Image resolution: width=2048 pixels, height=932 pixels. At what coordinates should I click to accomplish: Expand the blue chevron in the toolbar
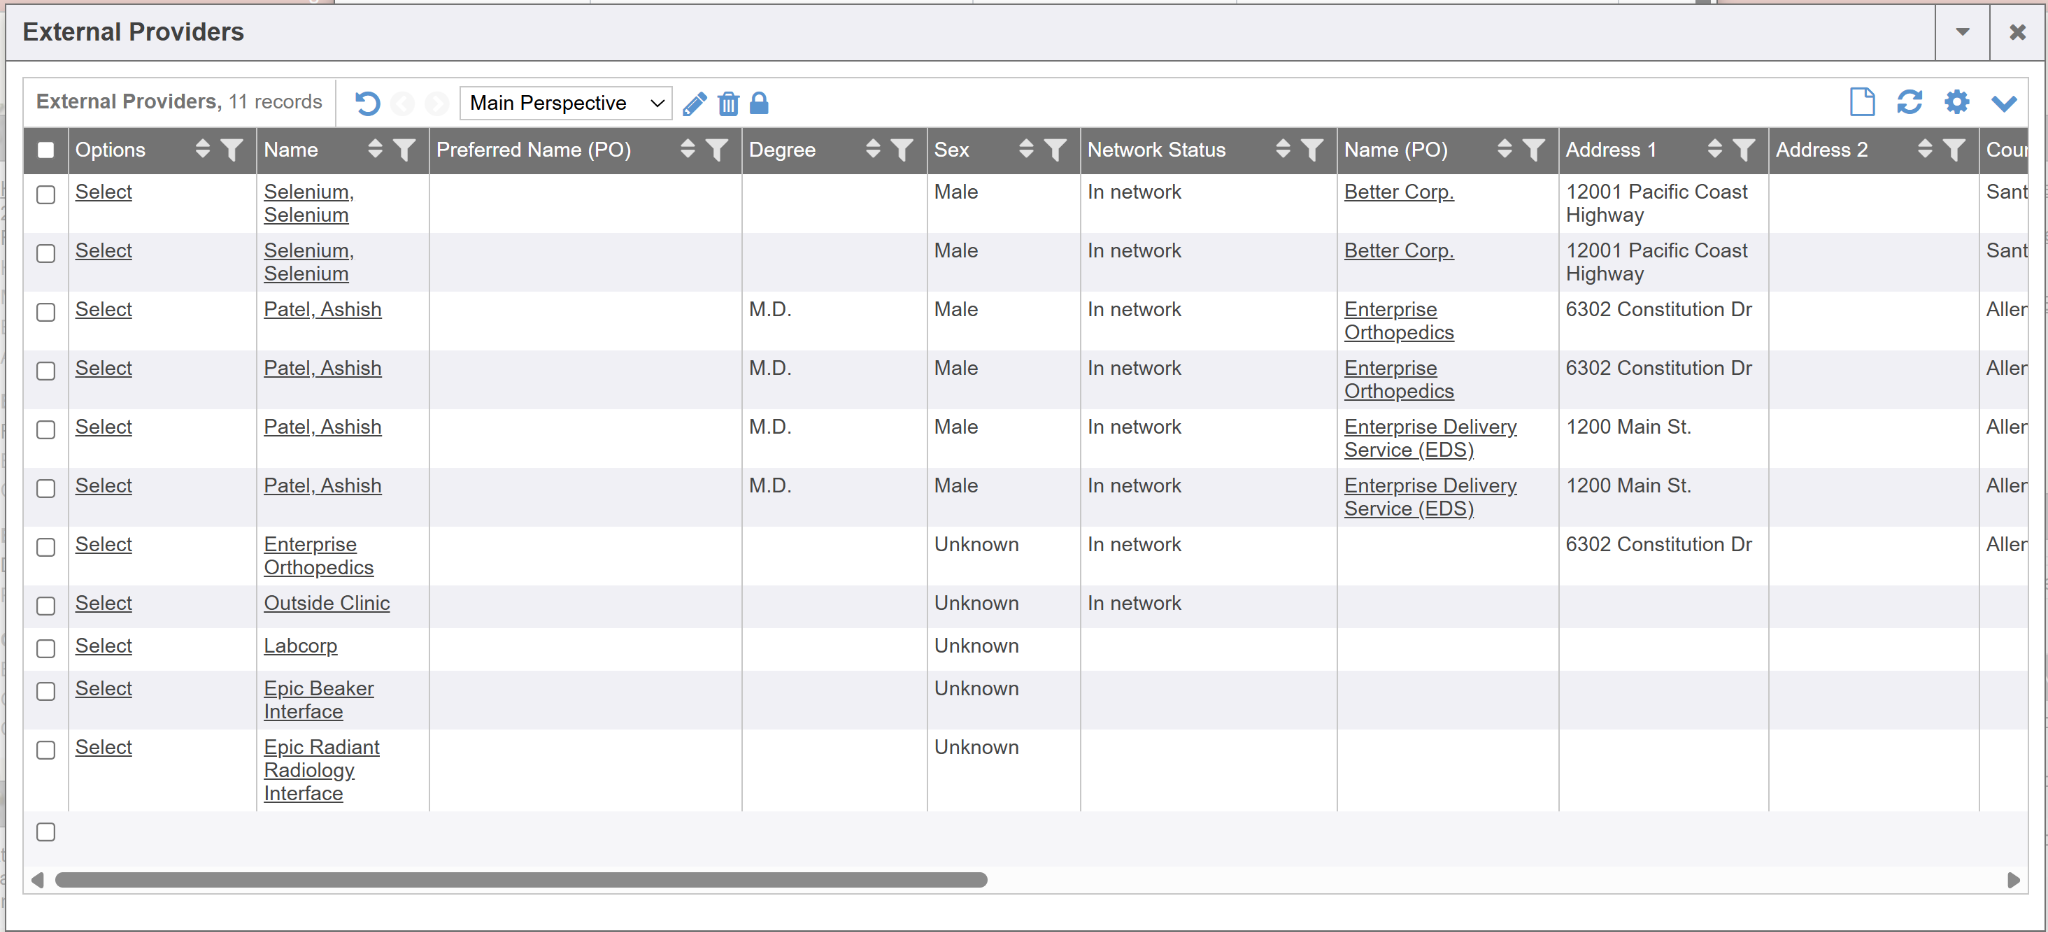(2004, 103)
